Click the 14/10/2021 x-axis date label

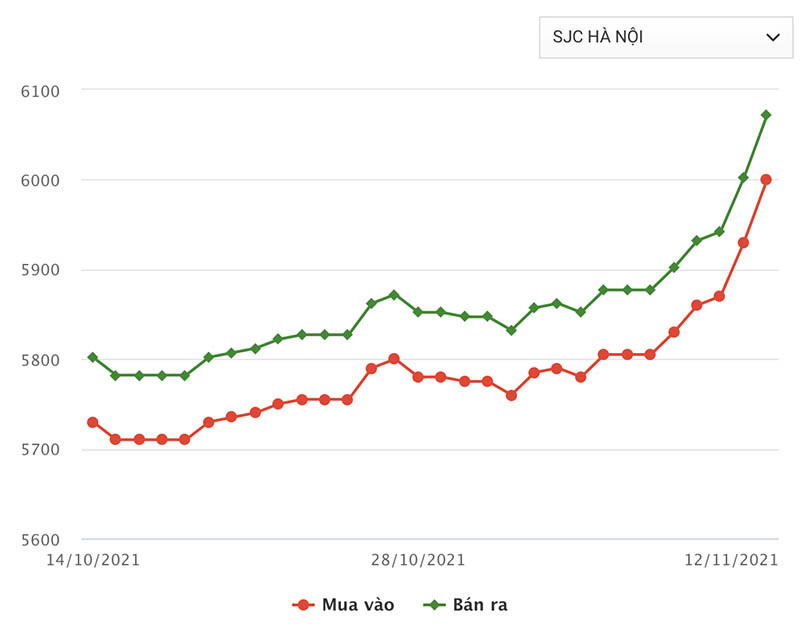click(x=94, y=560)
